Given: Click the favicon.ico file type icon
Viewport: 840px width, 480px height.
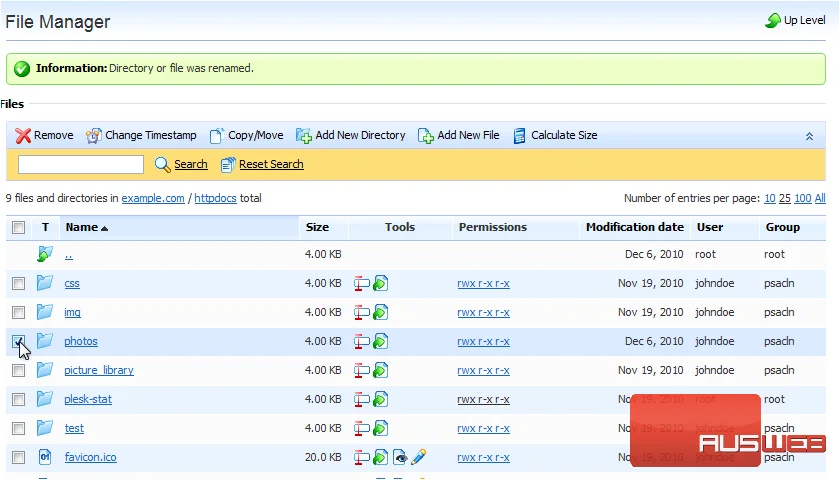Looking at the screenshot, I should 45,457.
